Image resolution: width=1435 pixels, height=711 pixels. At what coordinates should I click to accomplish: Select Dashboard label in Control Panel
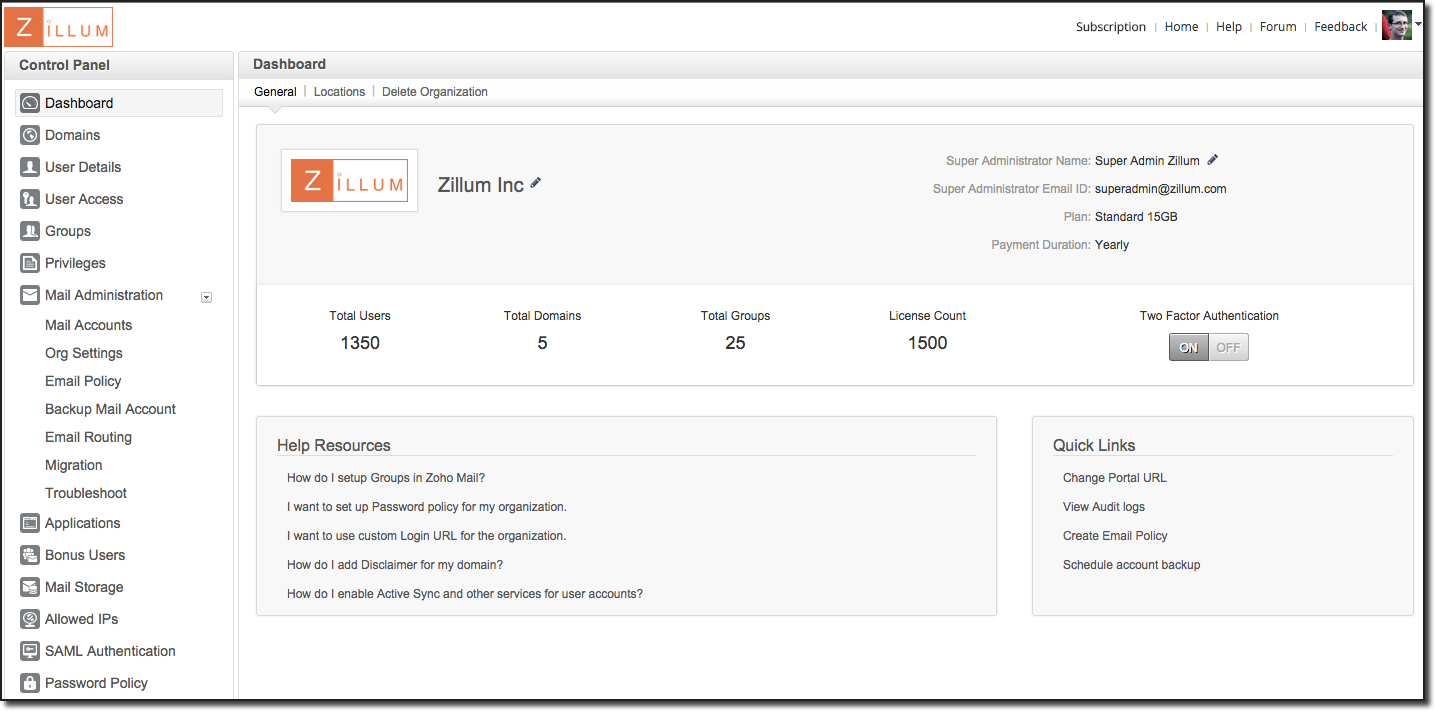79,103
